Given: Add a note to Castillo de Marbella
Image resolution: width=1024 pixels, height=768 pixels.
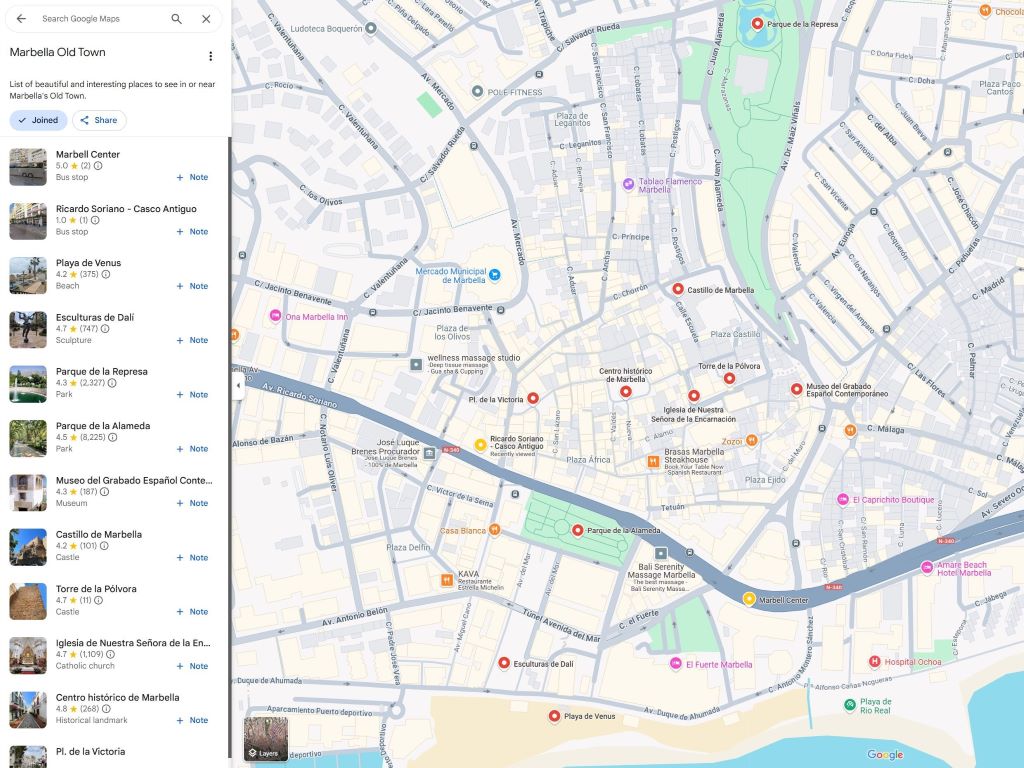Looking at the screenshot, I should pos(193,558).
